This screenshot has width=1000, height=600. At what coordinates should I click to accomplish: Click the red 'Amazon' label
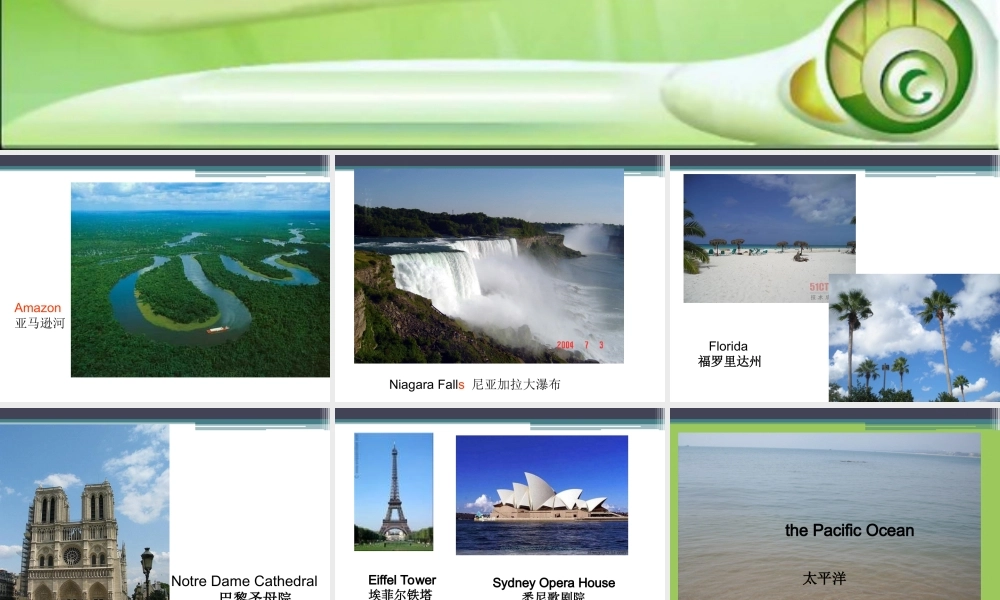click(38, 308)
